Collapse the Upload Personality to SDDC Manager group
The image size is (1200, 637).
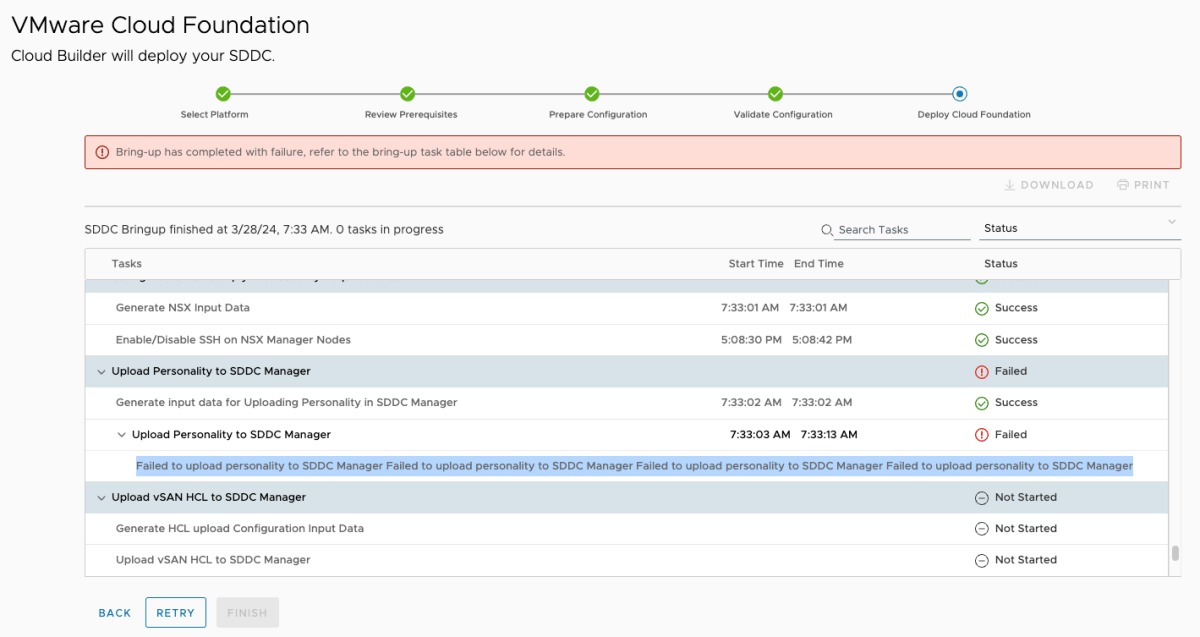pyautogui.click(x=101, y=371)
